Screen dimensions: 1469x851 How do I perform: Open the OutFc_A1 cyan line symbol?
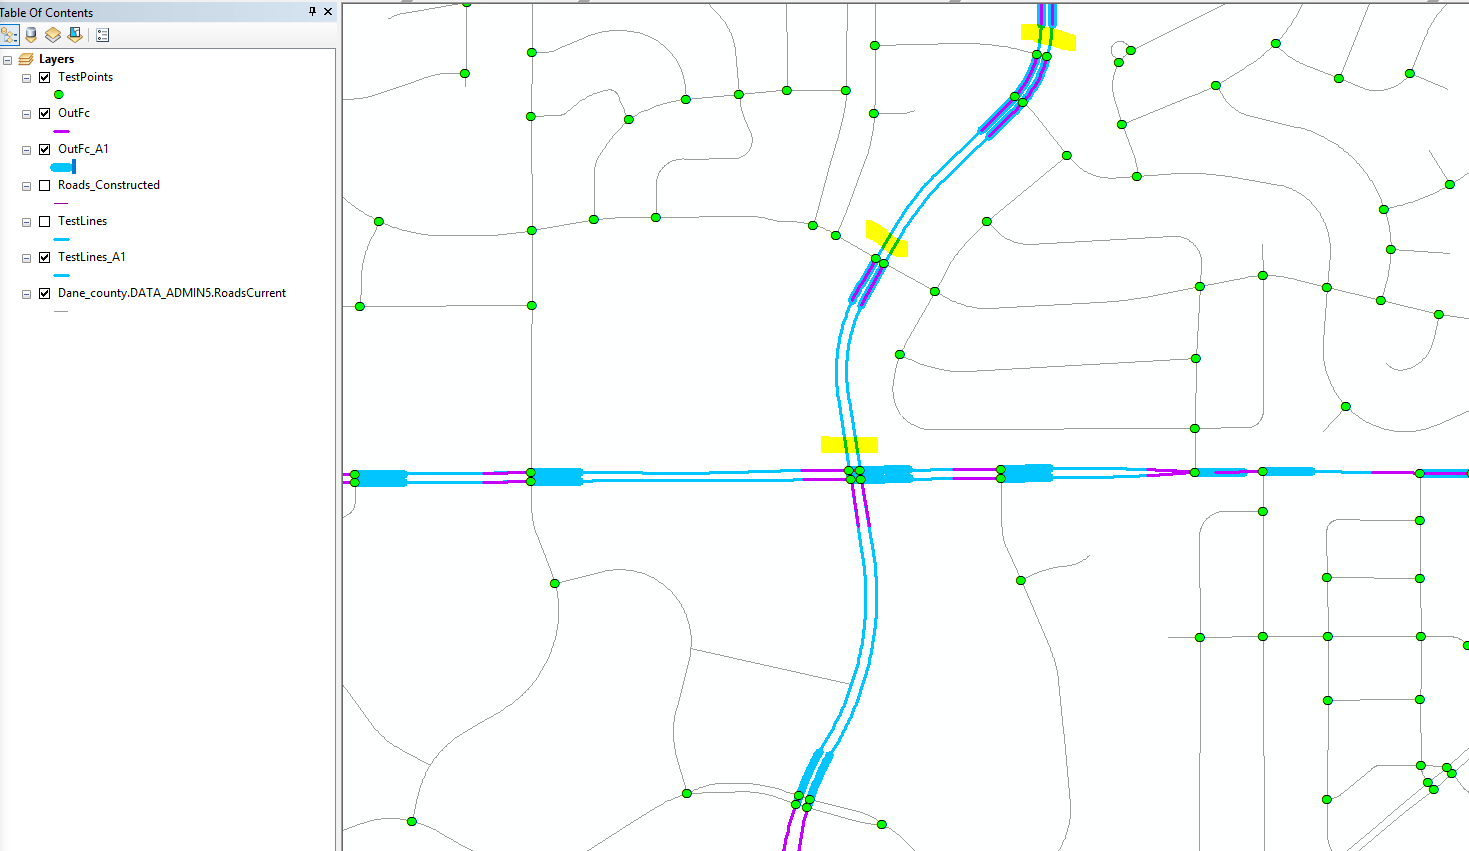[63, 166]
